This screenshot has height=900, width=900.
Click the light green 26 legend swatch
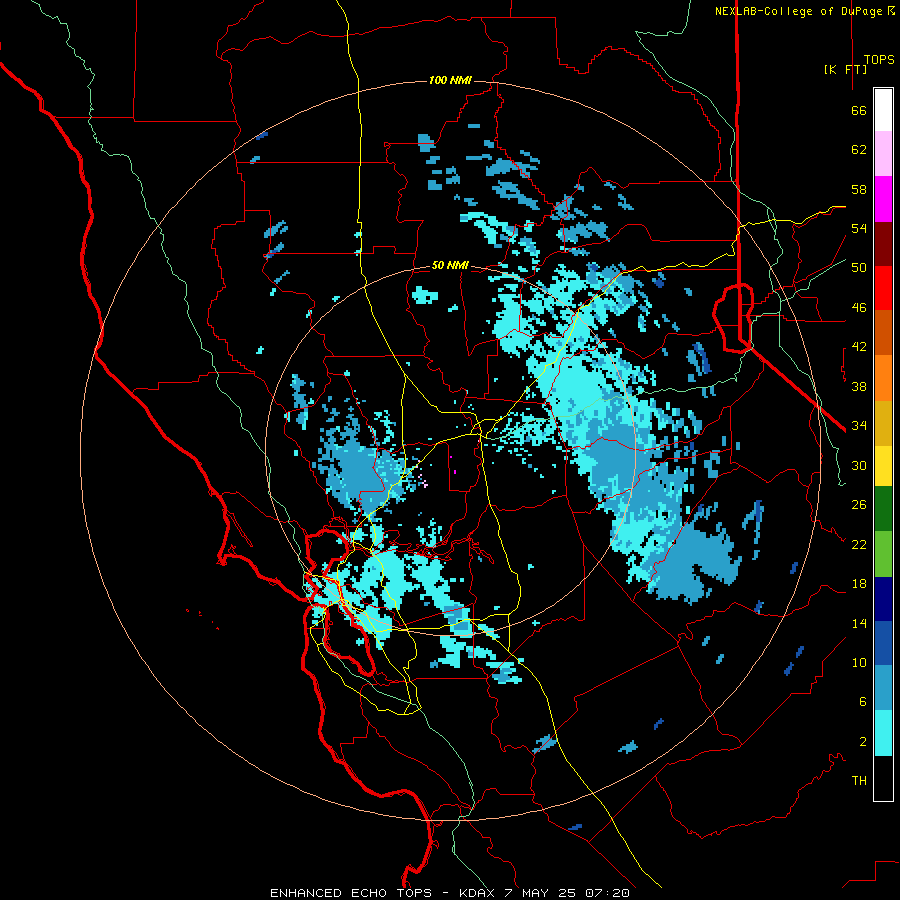(x=883, y=553)
